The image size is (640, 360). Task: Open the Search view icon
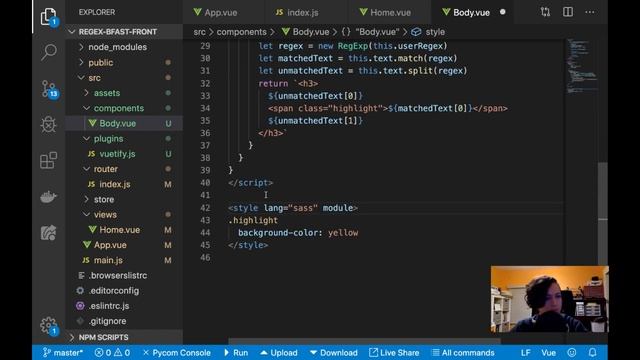(x=49, y=53)
